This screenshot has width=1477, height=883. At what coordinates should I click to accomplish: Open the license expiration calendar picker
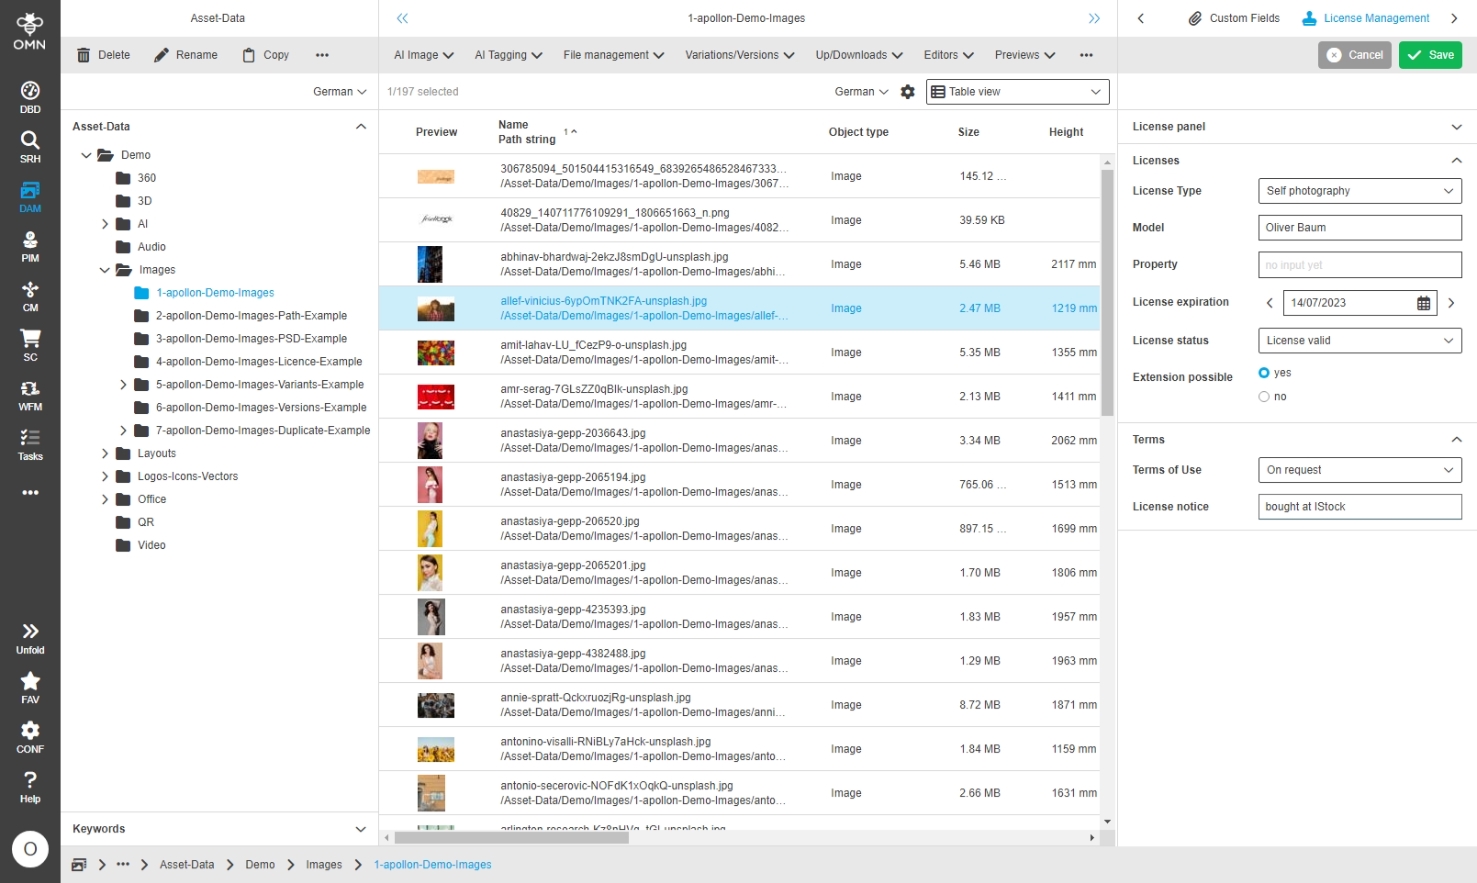pos(1423,303)
